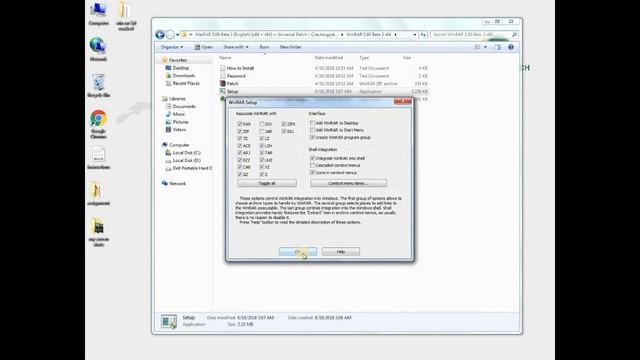Select the Patch archive file icon

(x=222, y=84)
